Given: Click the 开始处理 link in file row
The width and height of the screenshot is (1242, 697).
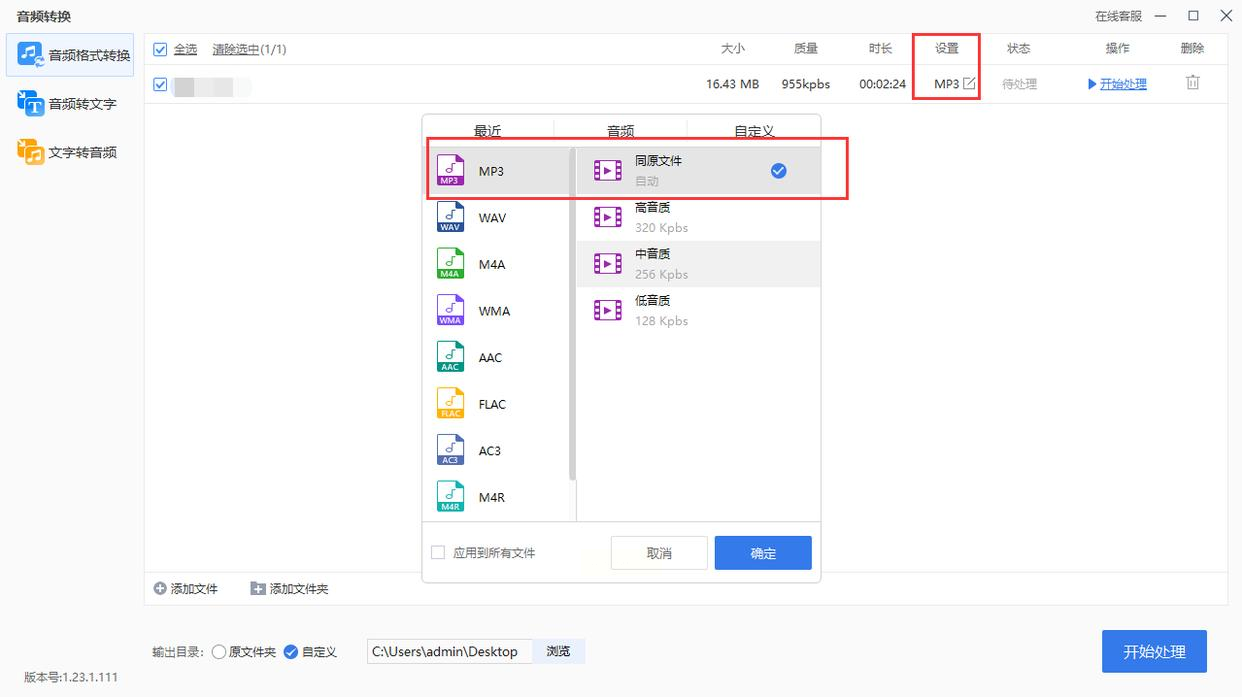Looking at the screenshot, I should pos(1122,84).
